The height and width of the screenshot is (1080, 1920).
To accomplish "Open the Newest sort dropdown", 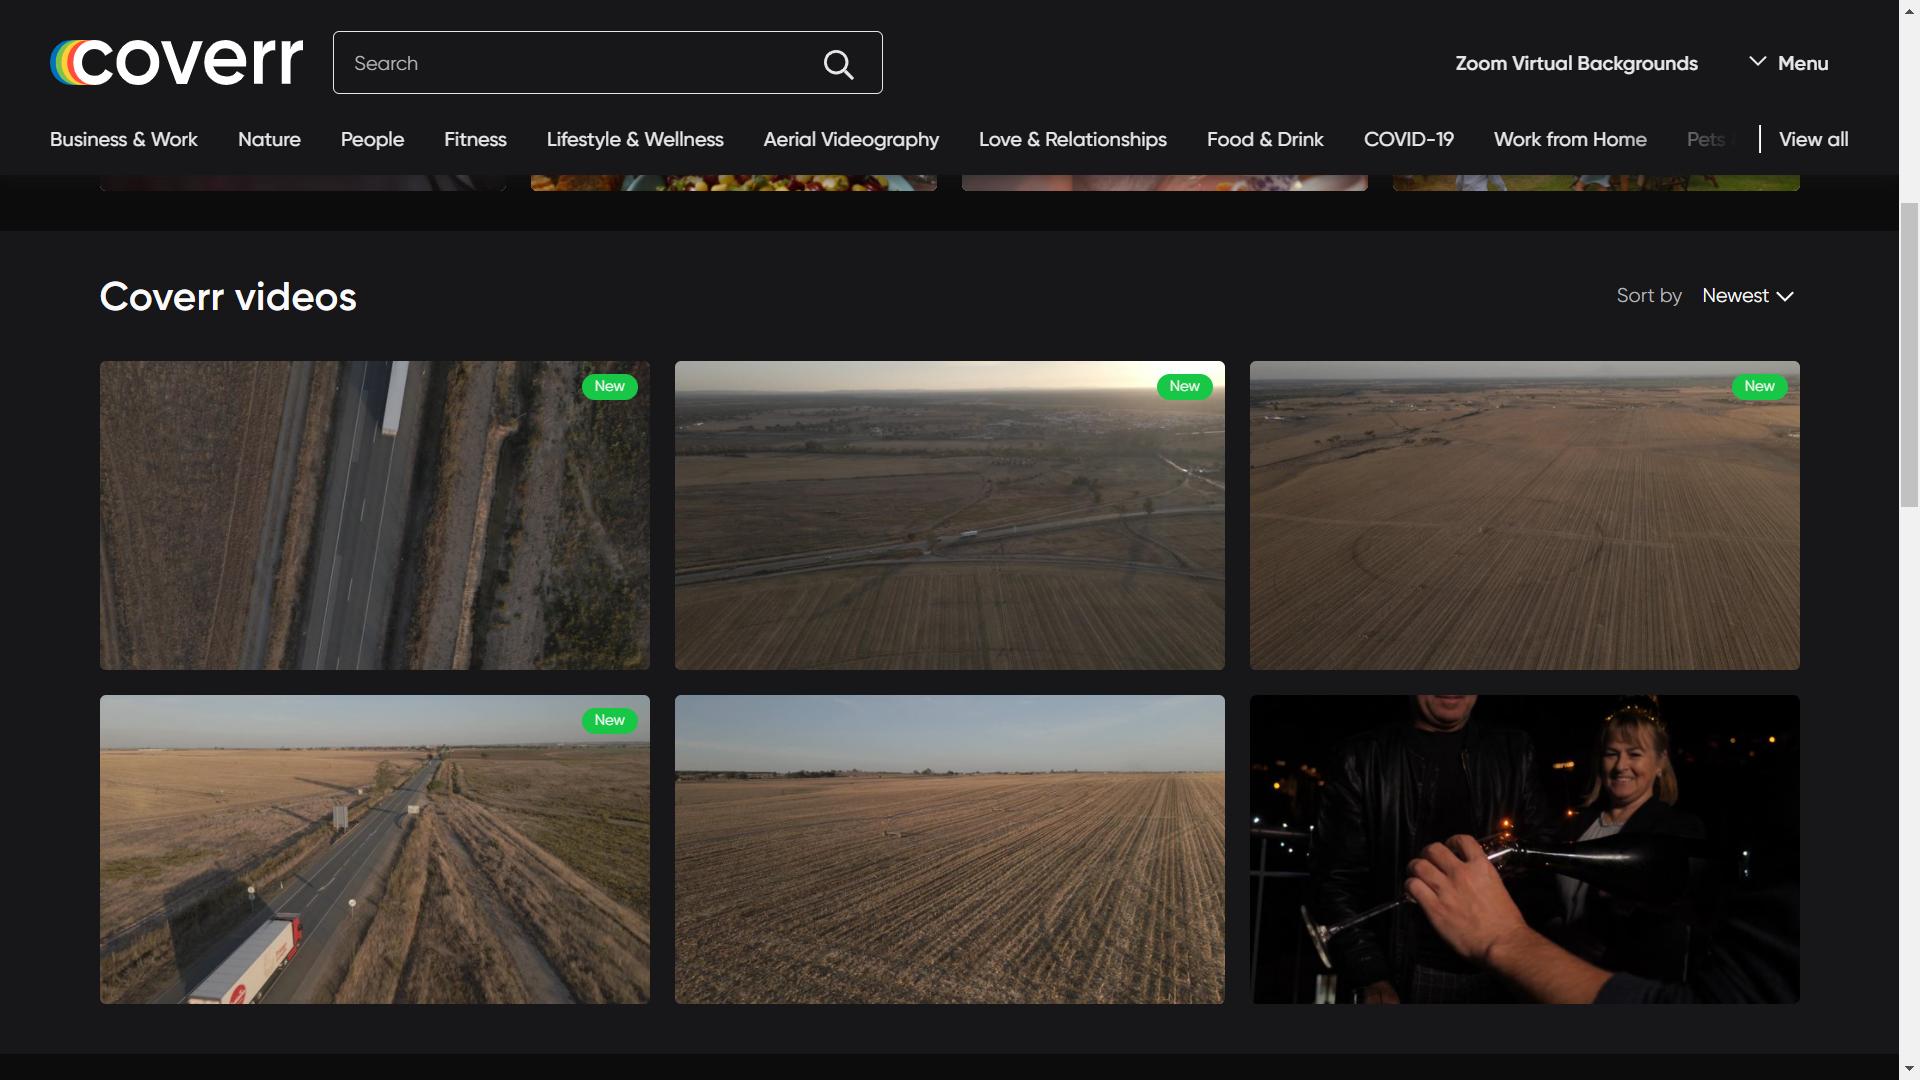I will [1747, 296].
